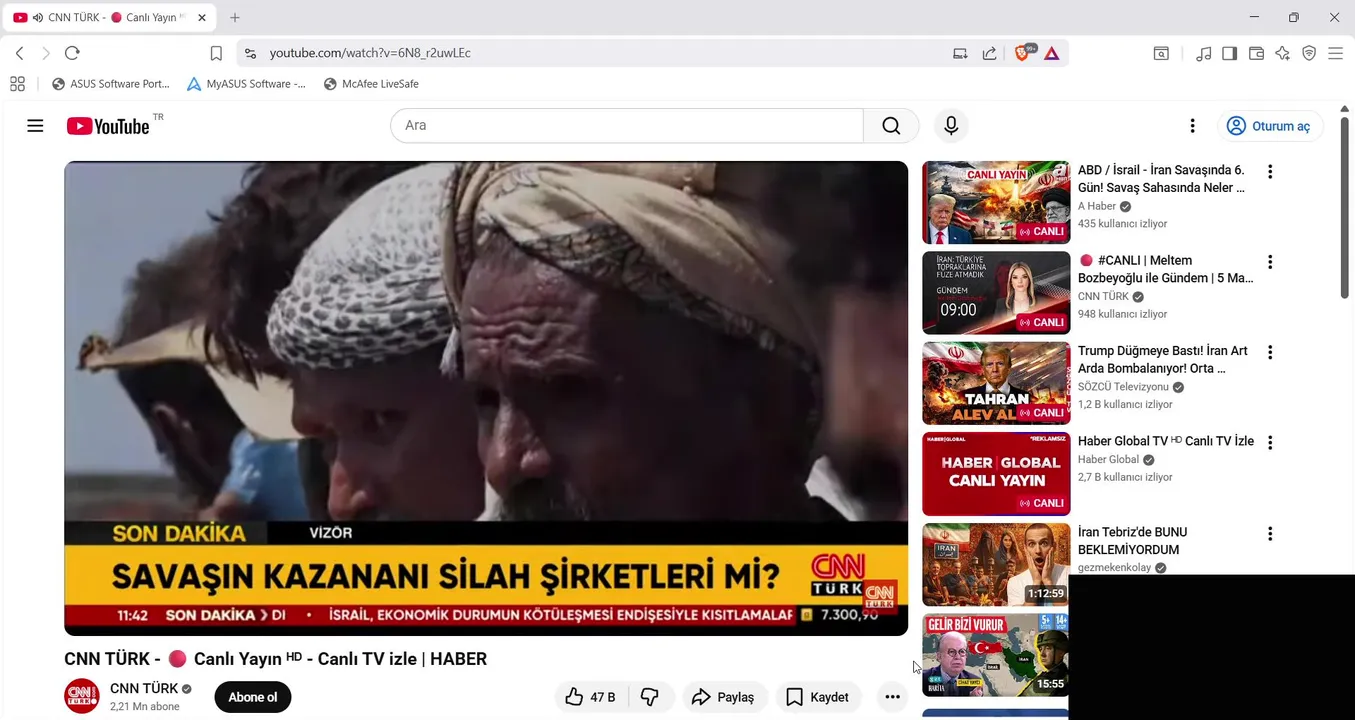Open Brave Wallet icon
Viewport: 1355px width, 720px height.
click(1257, 53)
